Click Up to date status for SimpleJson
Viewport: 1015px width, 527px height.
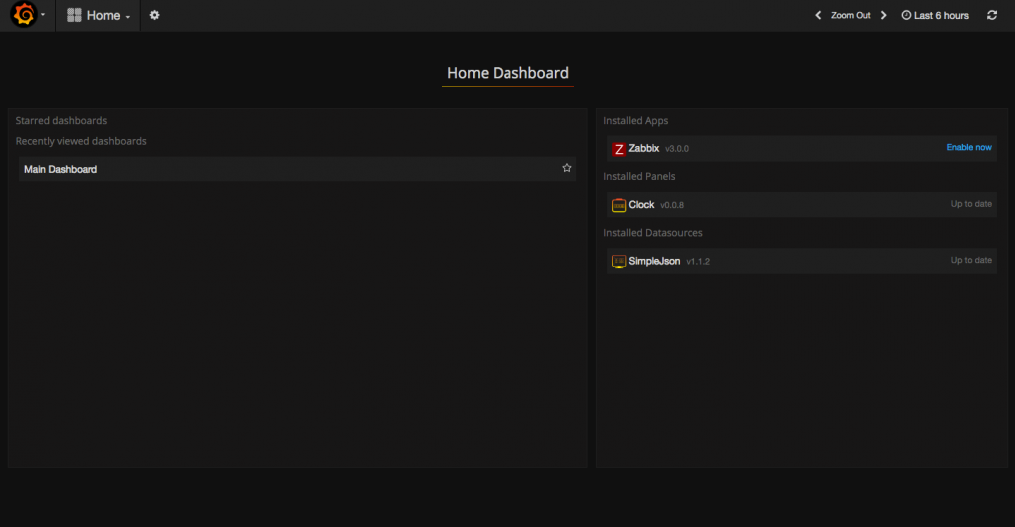click(971, 260)
